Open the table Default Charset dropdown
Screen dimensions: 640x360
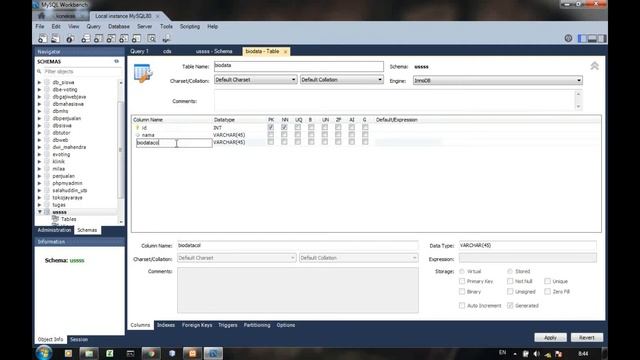[256, 80]
